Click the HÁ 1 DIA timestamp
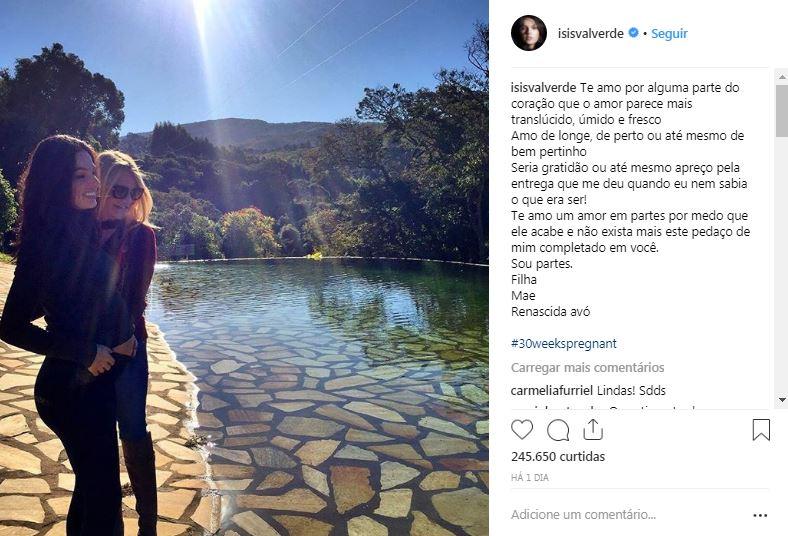788x536 pixels. coord(531,478)
